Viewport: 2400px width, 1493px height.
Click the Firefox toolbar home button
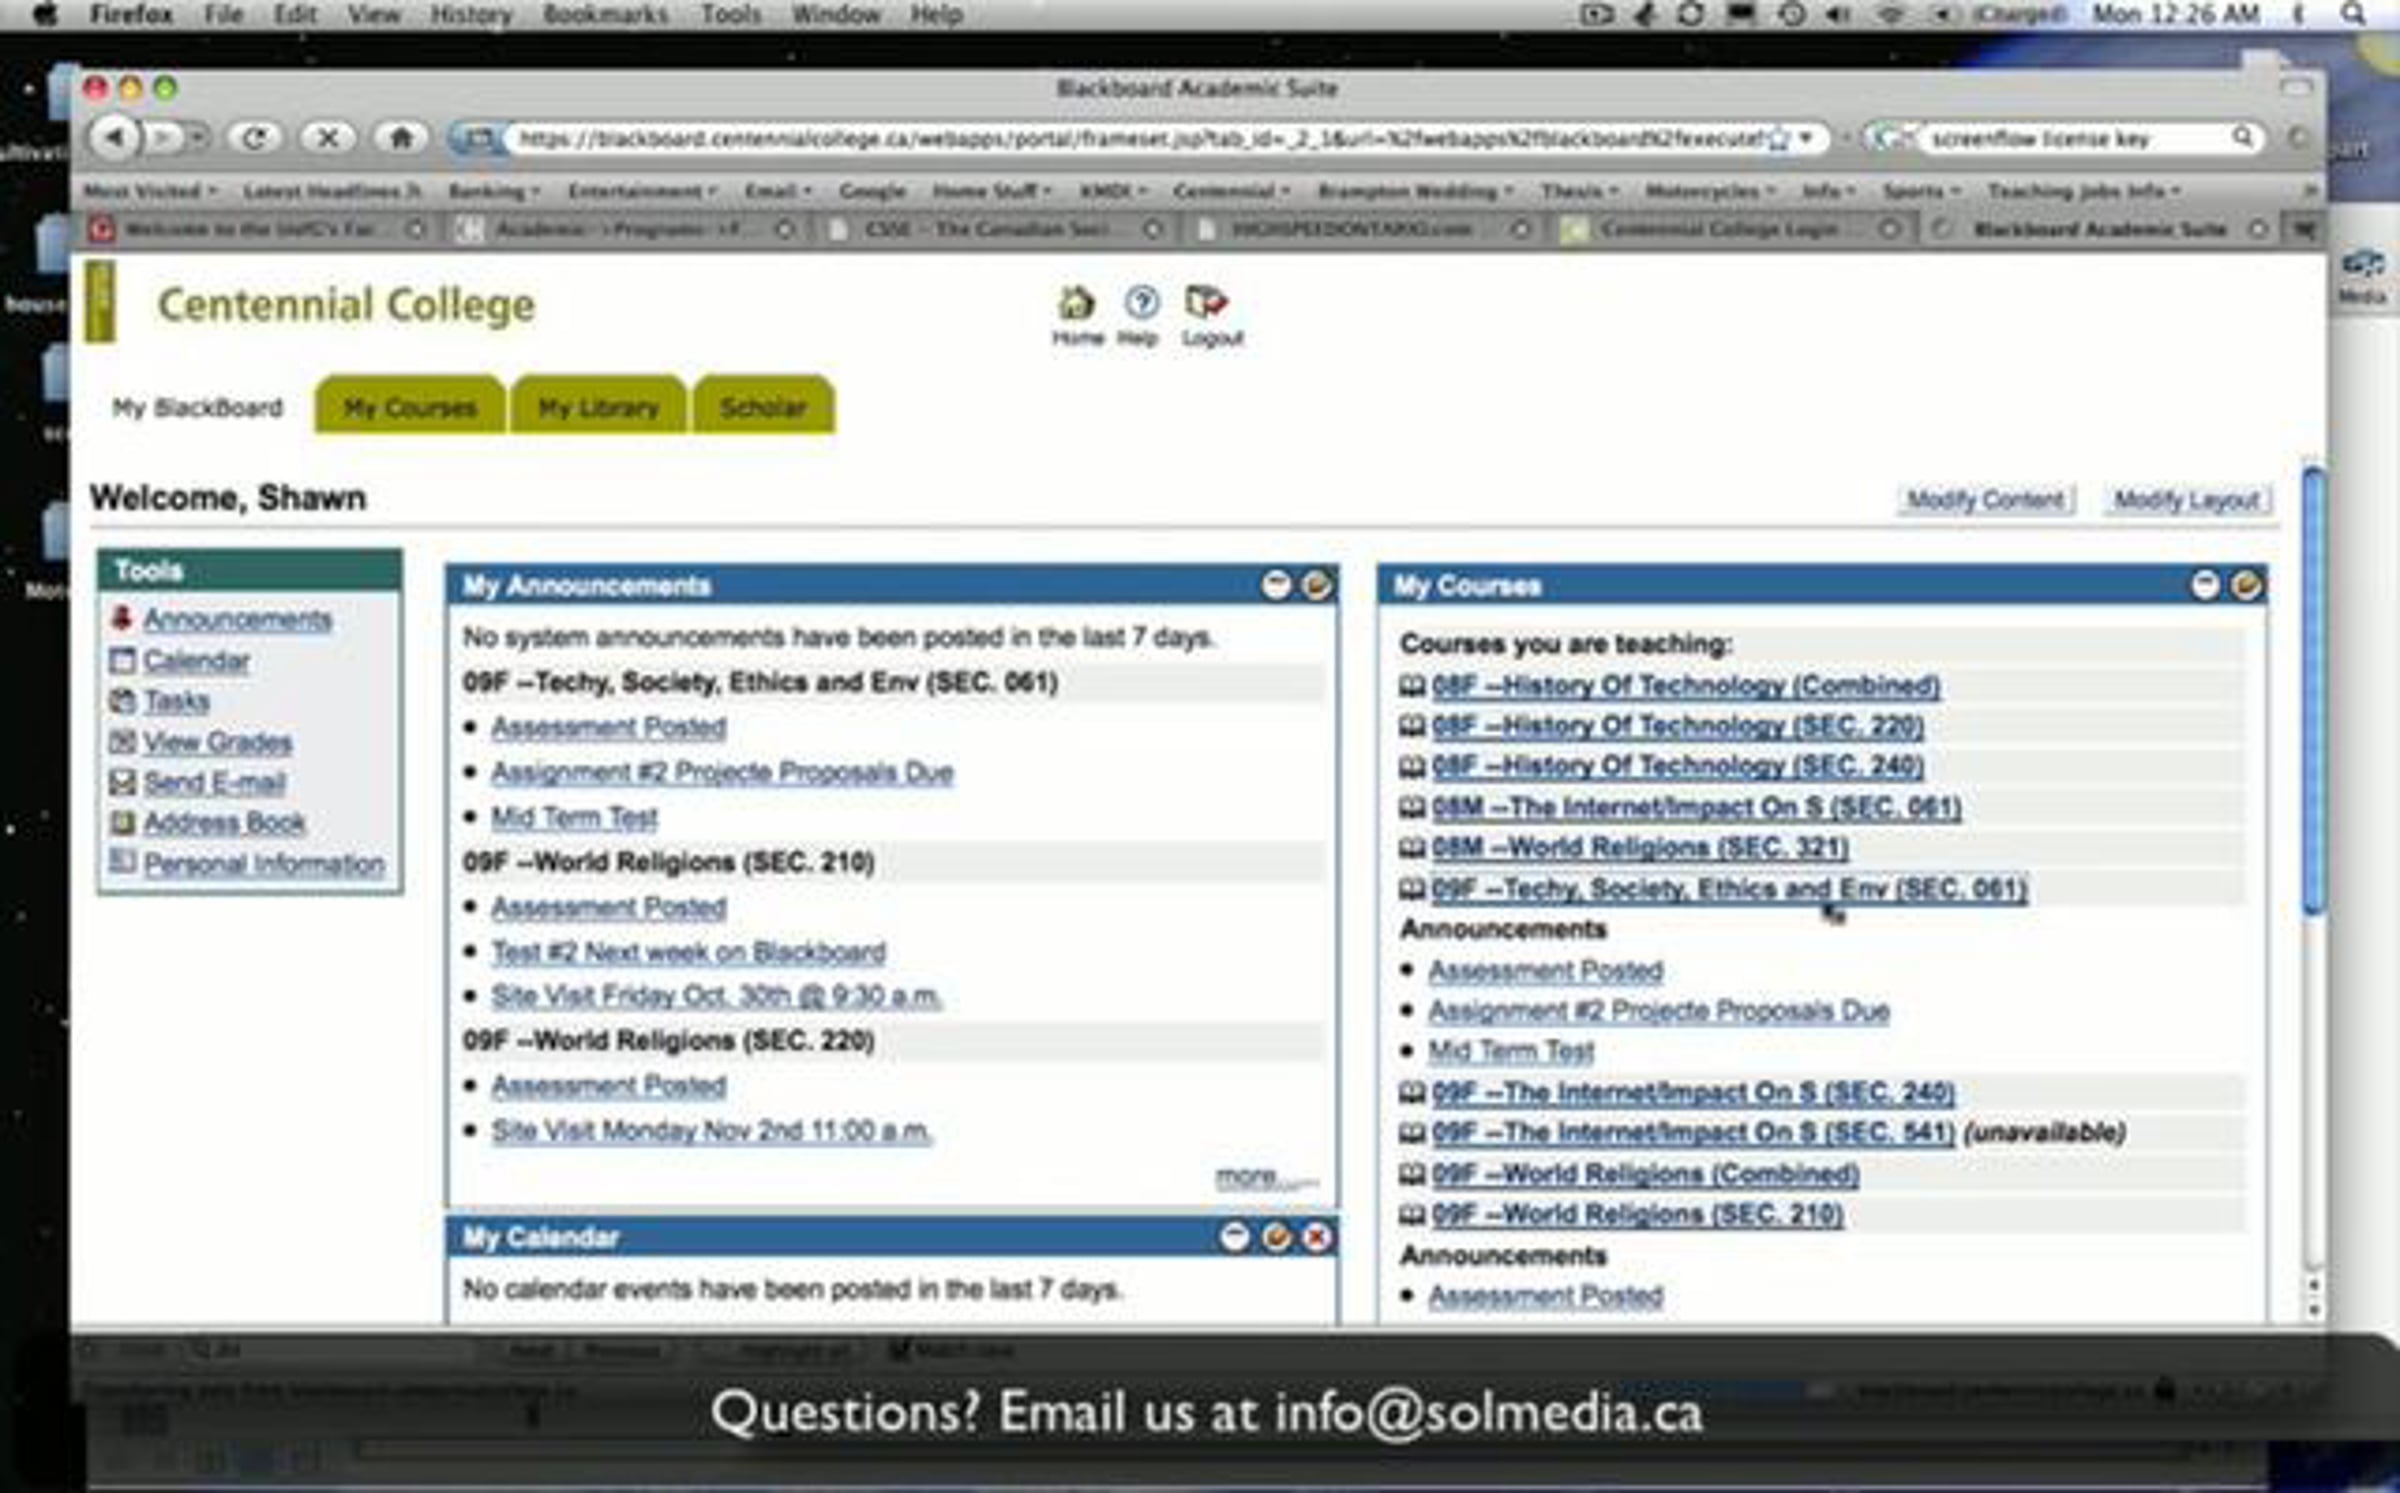click(x=401, y=137)
